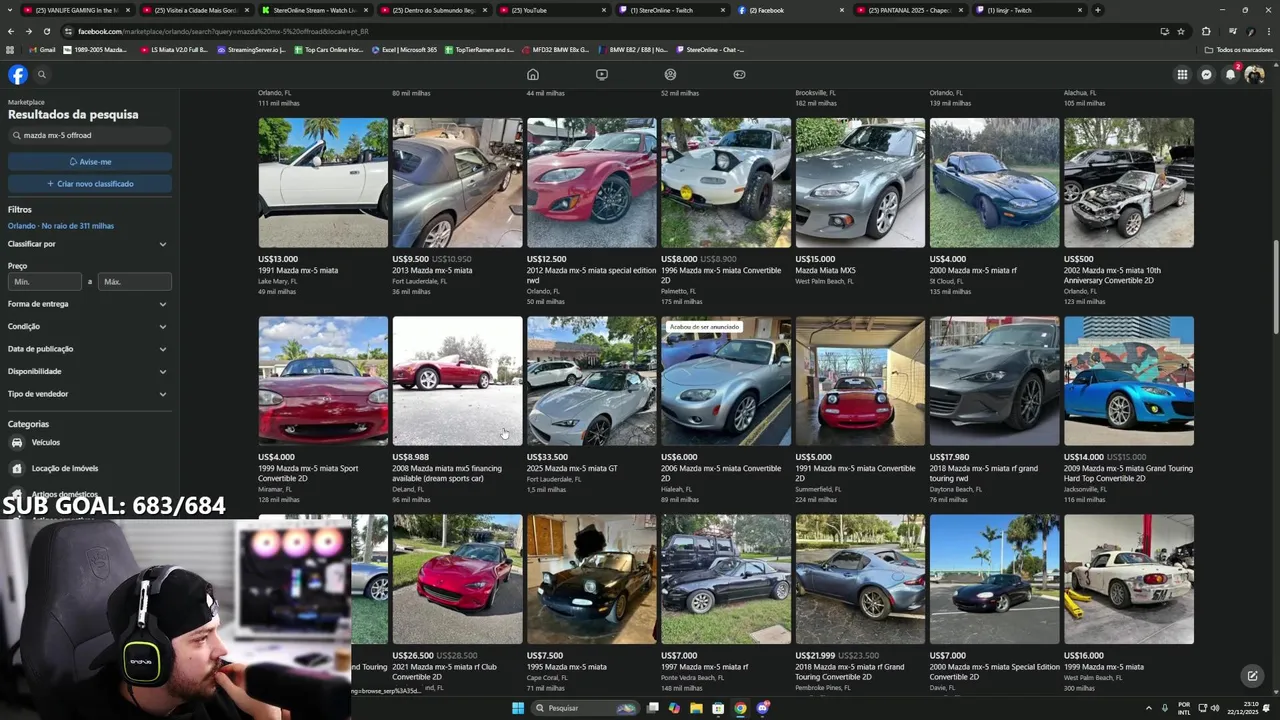The width and height of the screenshot is (1280, 720).
Task: Open Discord from the taskbar
Action: pyautogui.click(x=763, y=708)
